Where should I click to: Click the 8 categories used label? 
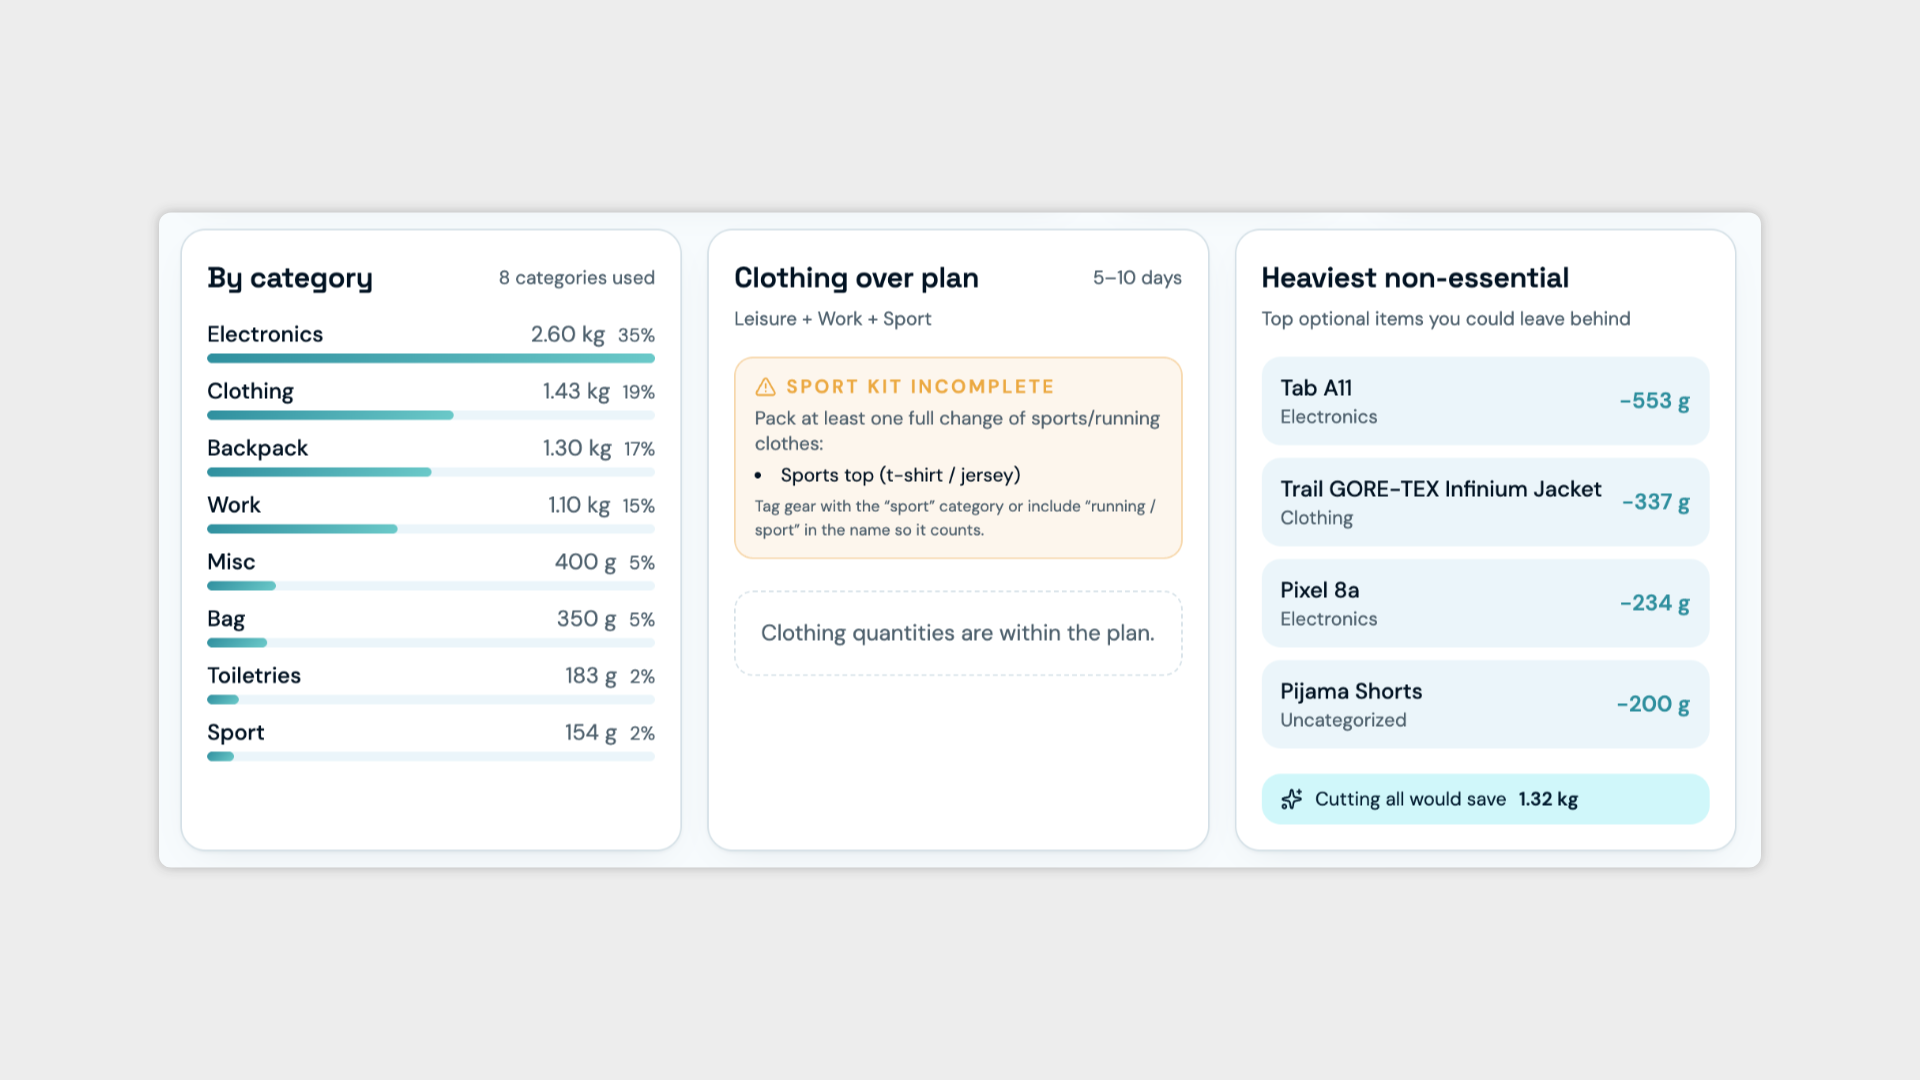pos(577,278)
